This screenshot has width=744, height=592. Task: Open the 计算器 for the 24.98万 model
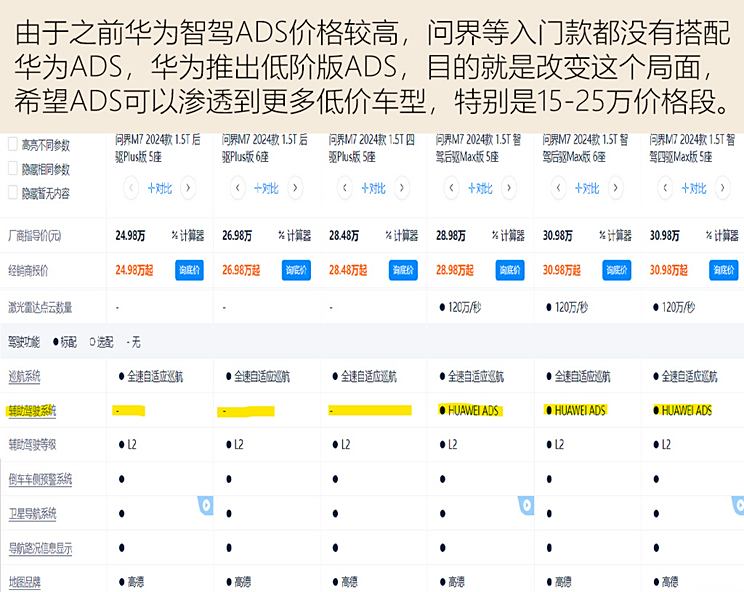188,235
